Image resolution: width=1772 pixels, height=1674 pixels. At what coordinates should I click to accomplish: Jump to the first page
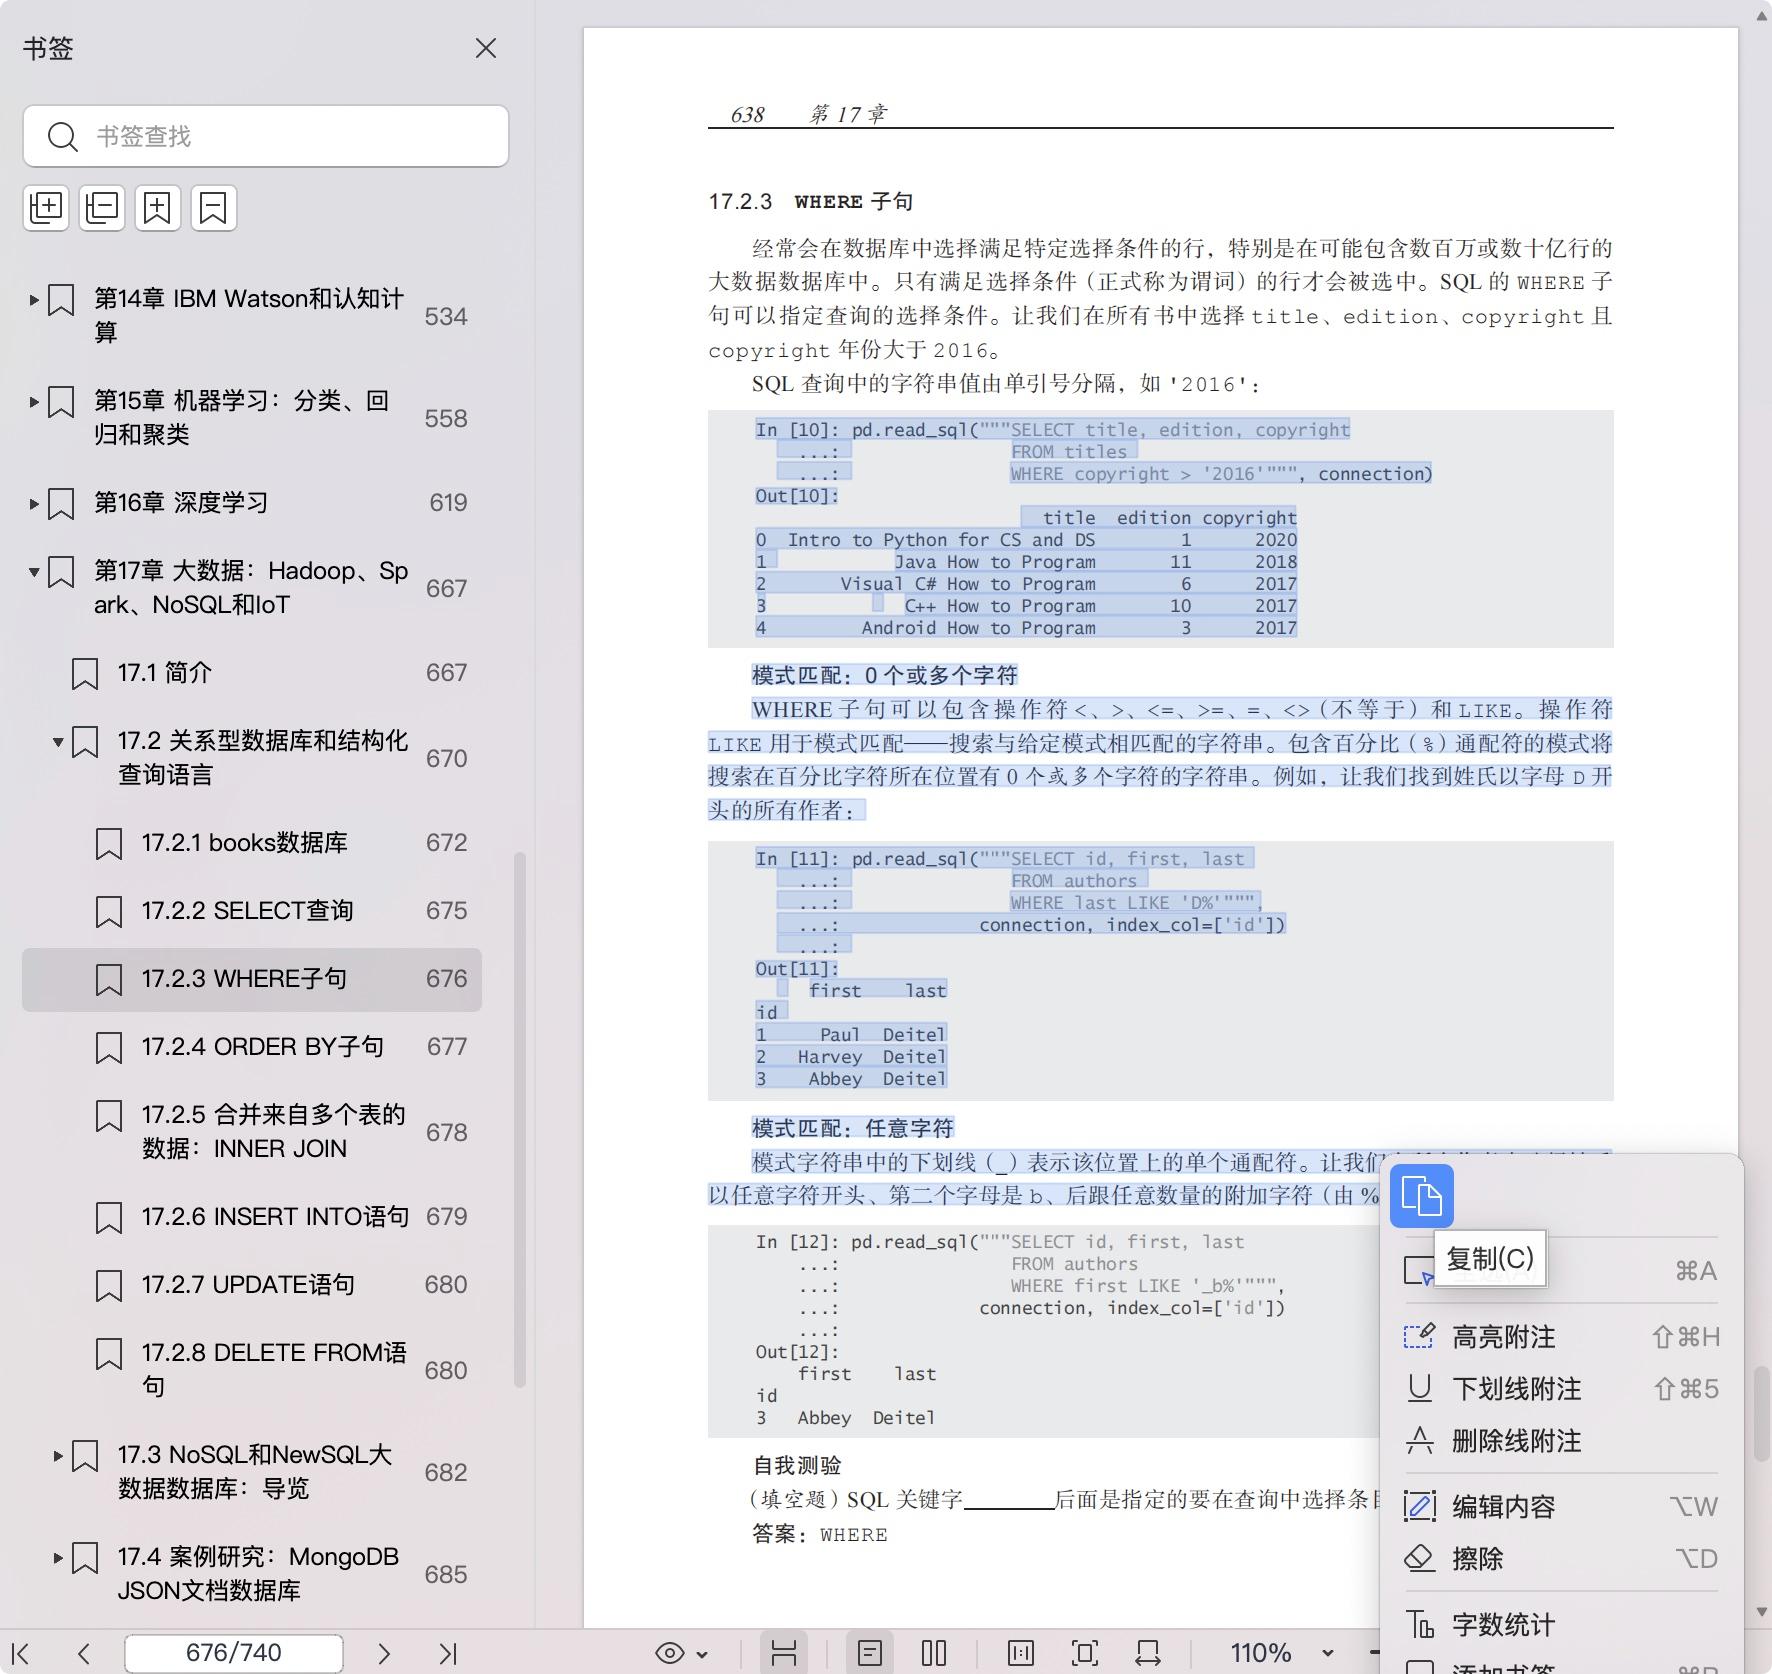point(20,1653)
